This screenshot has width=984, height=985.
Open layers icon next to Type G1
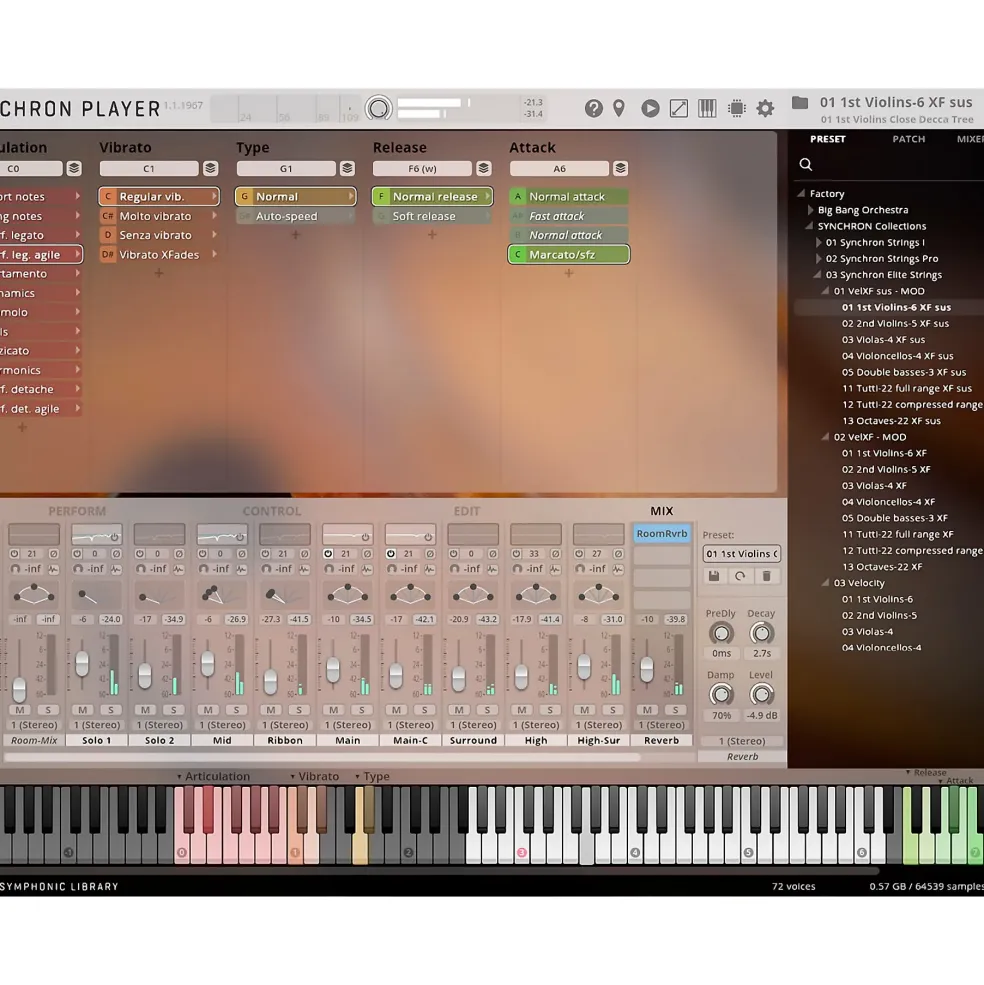click(347, 168)
